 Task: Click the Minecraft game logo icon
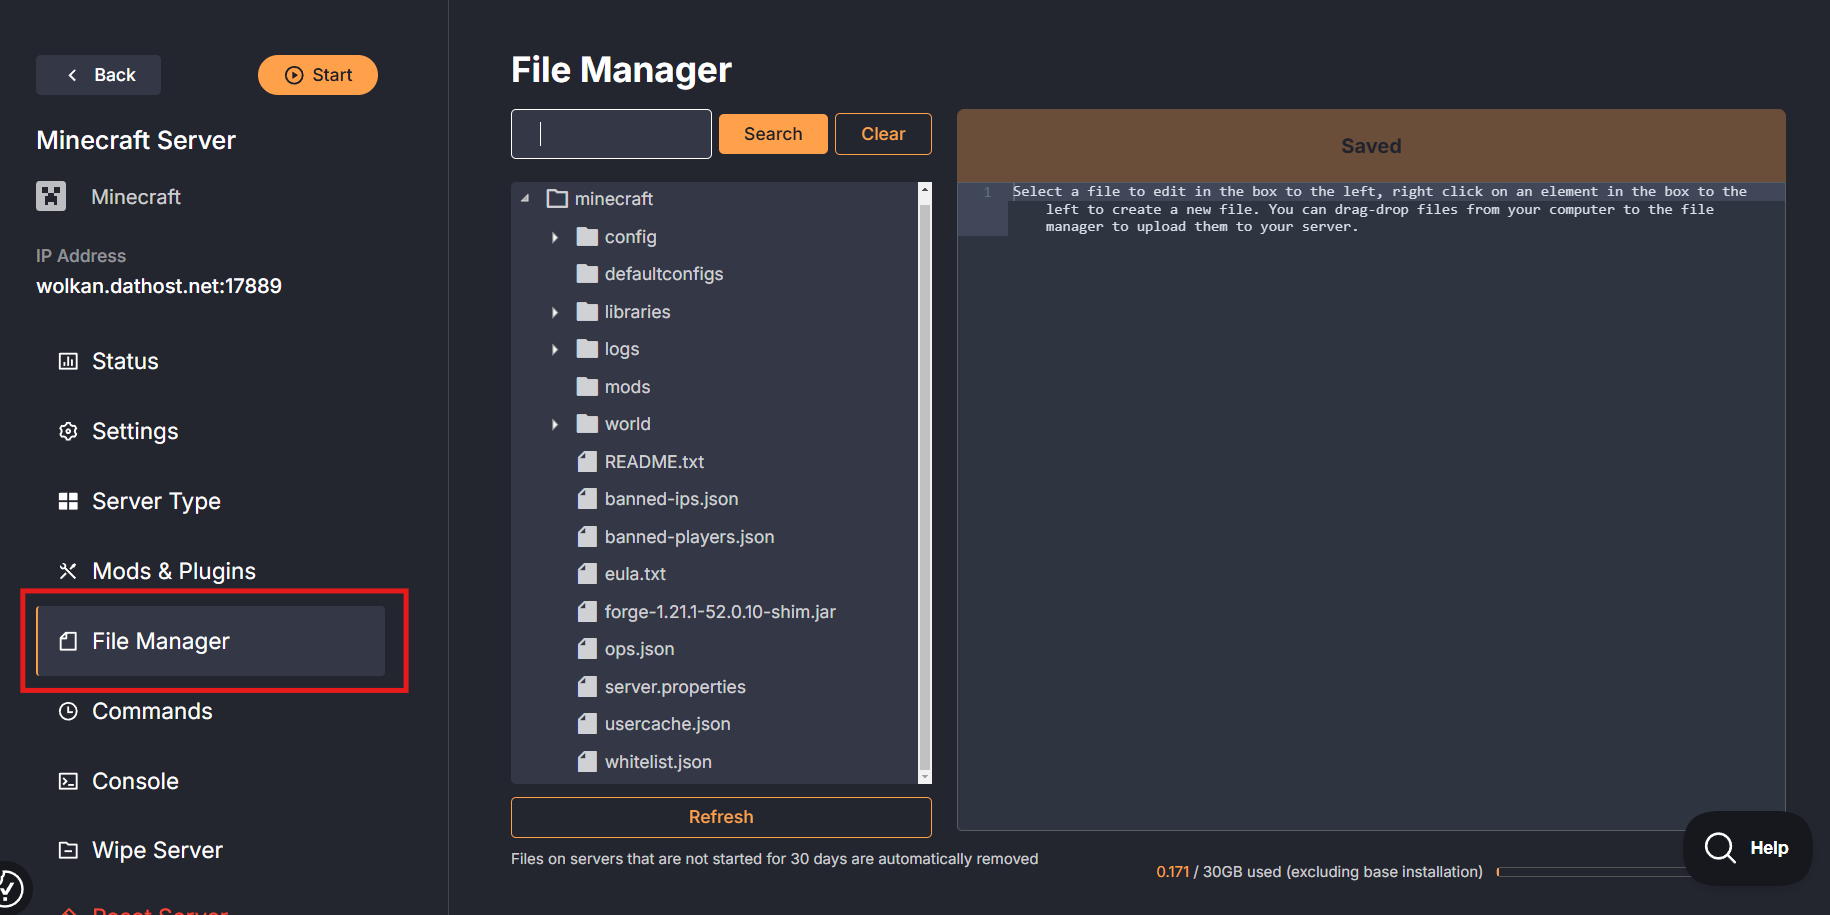(x=51, y=196)
